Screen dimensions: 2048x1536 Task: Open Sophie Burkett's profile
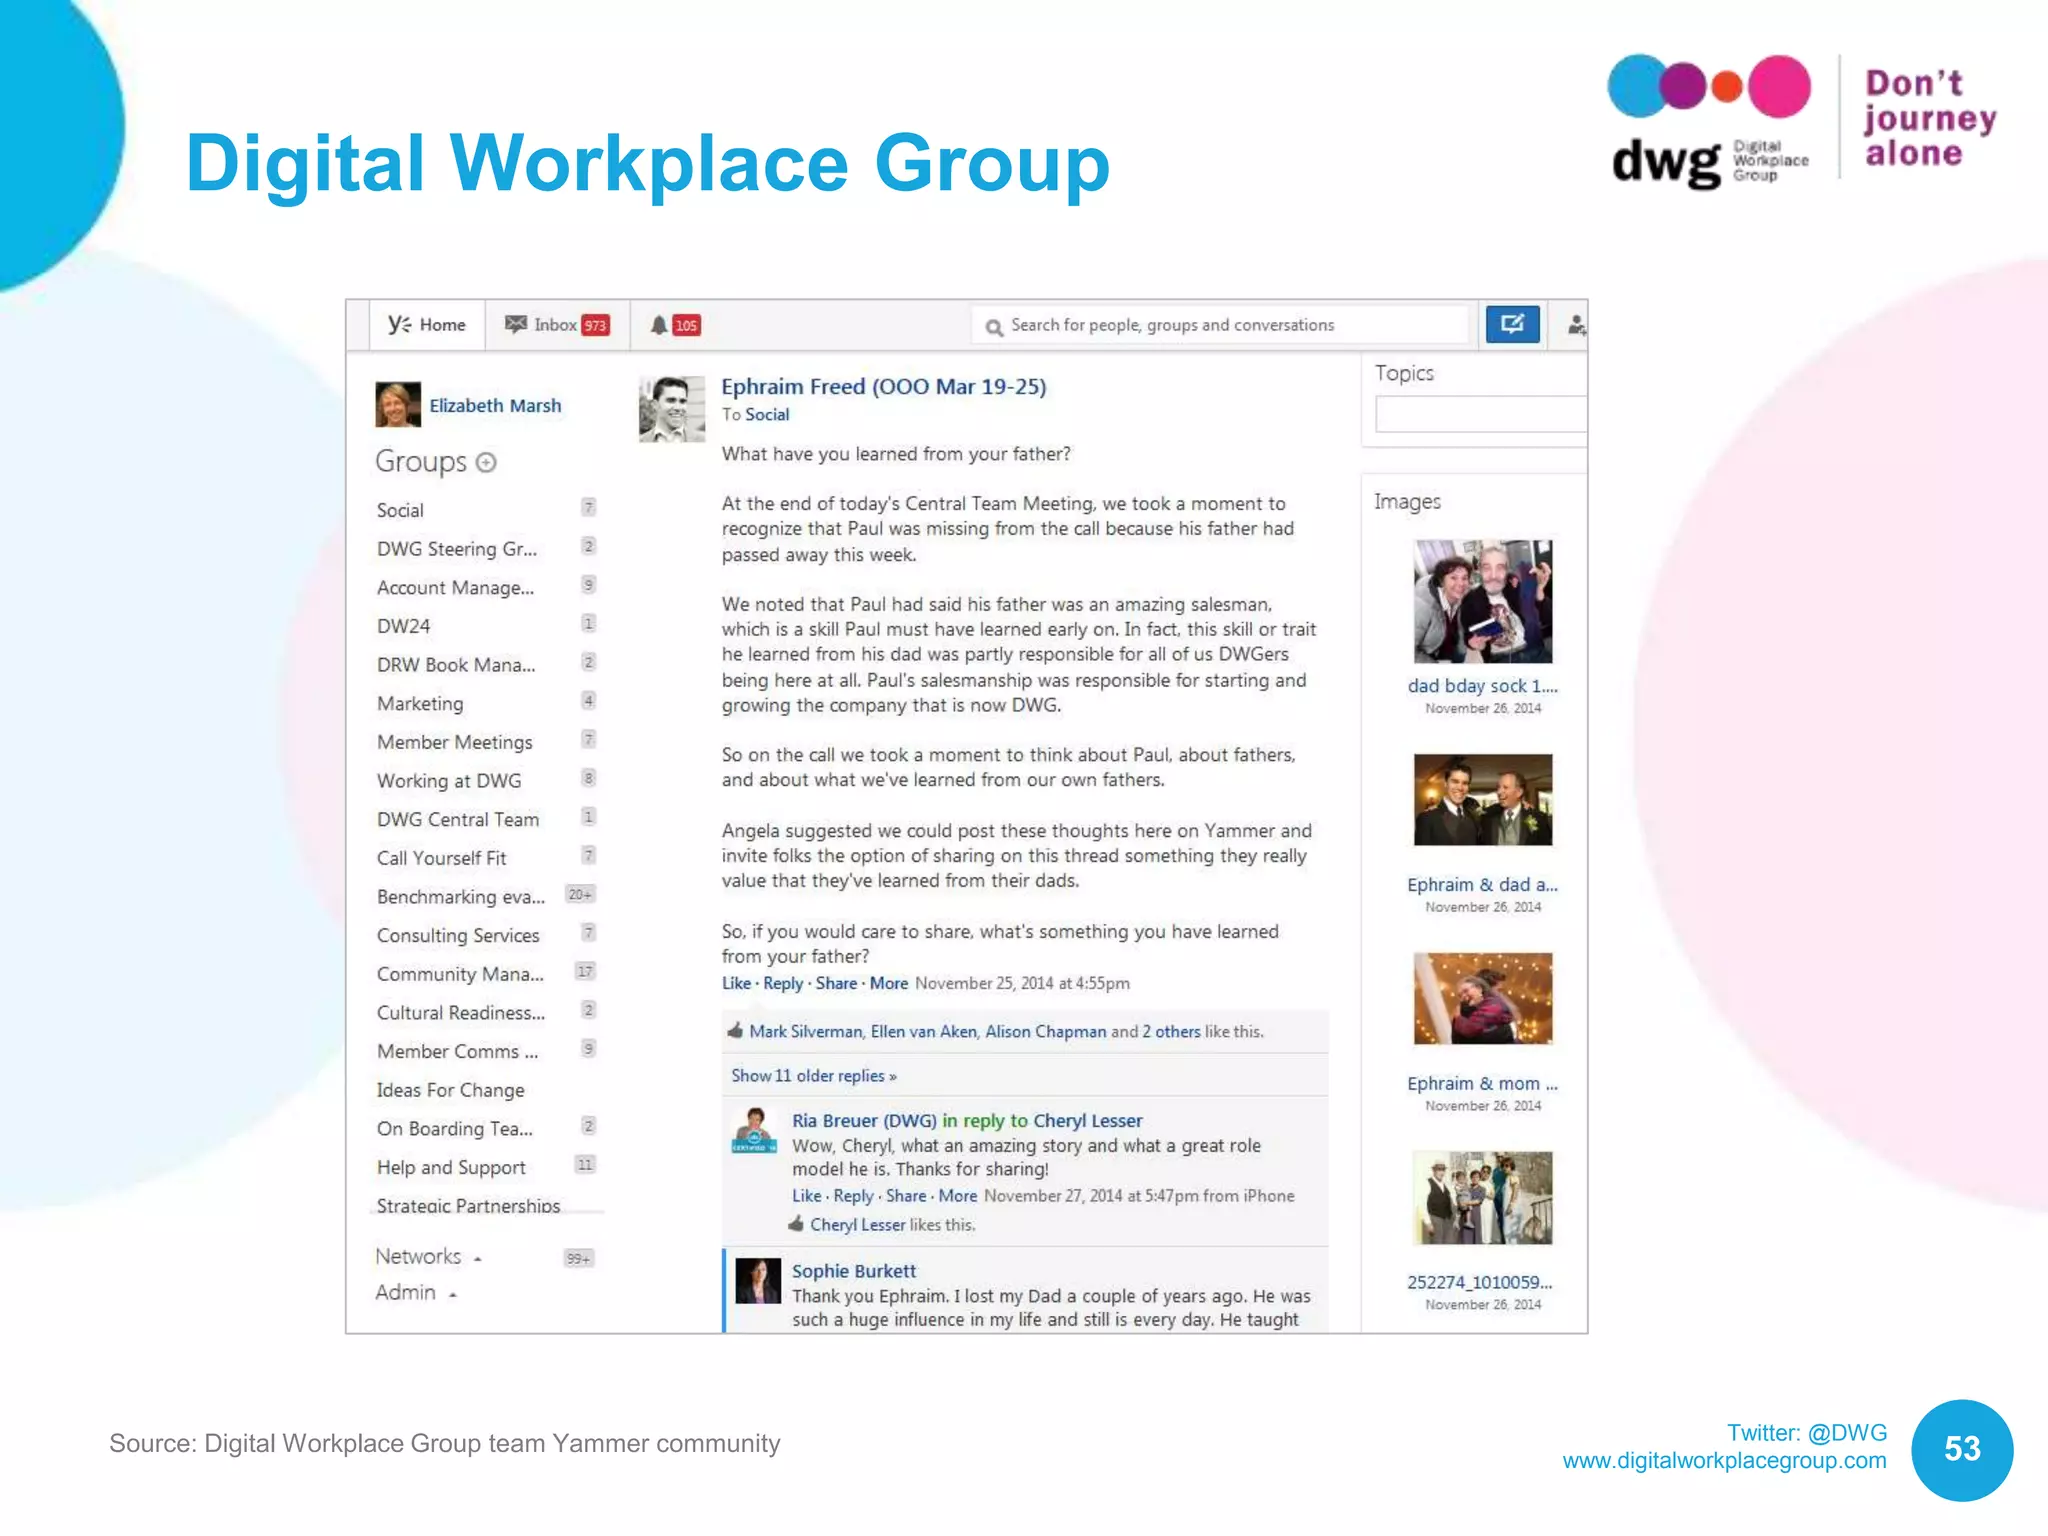coord(854,1271)
